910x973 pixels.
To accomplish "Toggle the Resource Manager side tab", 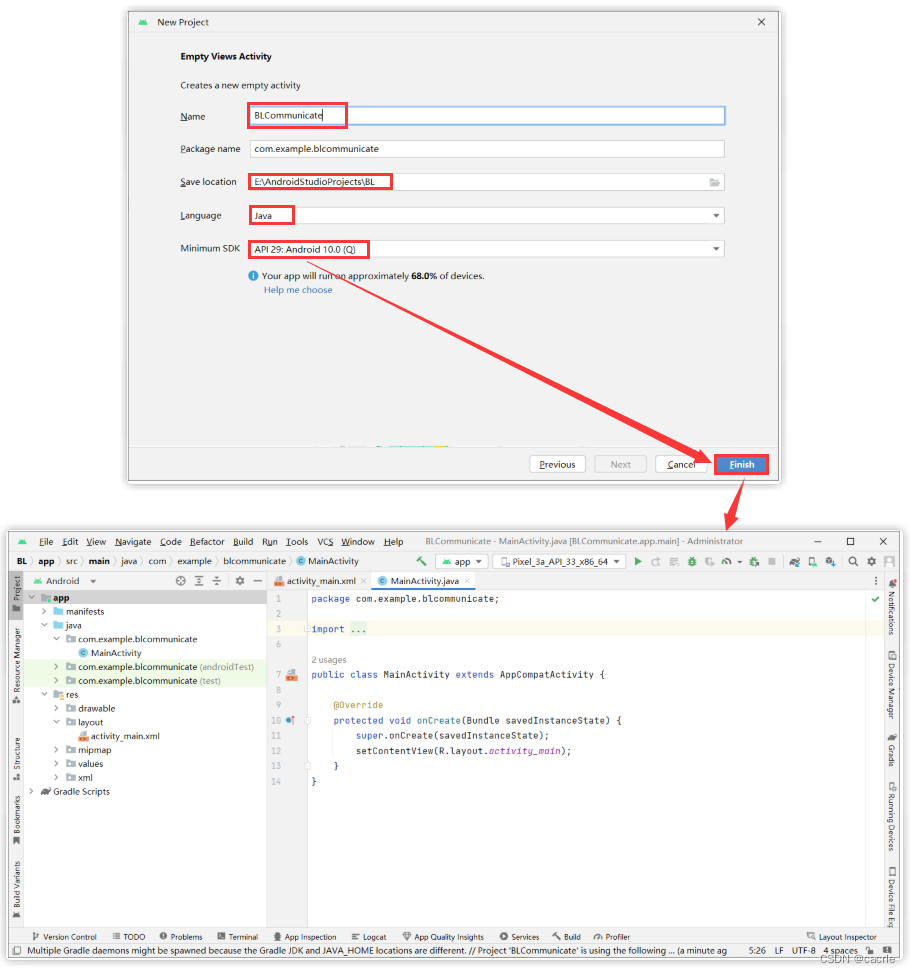I will (17, 665).
